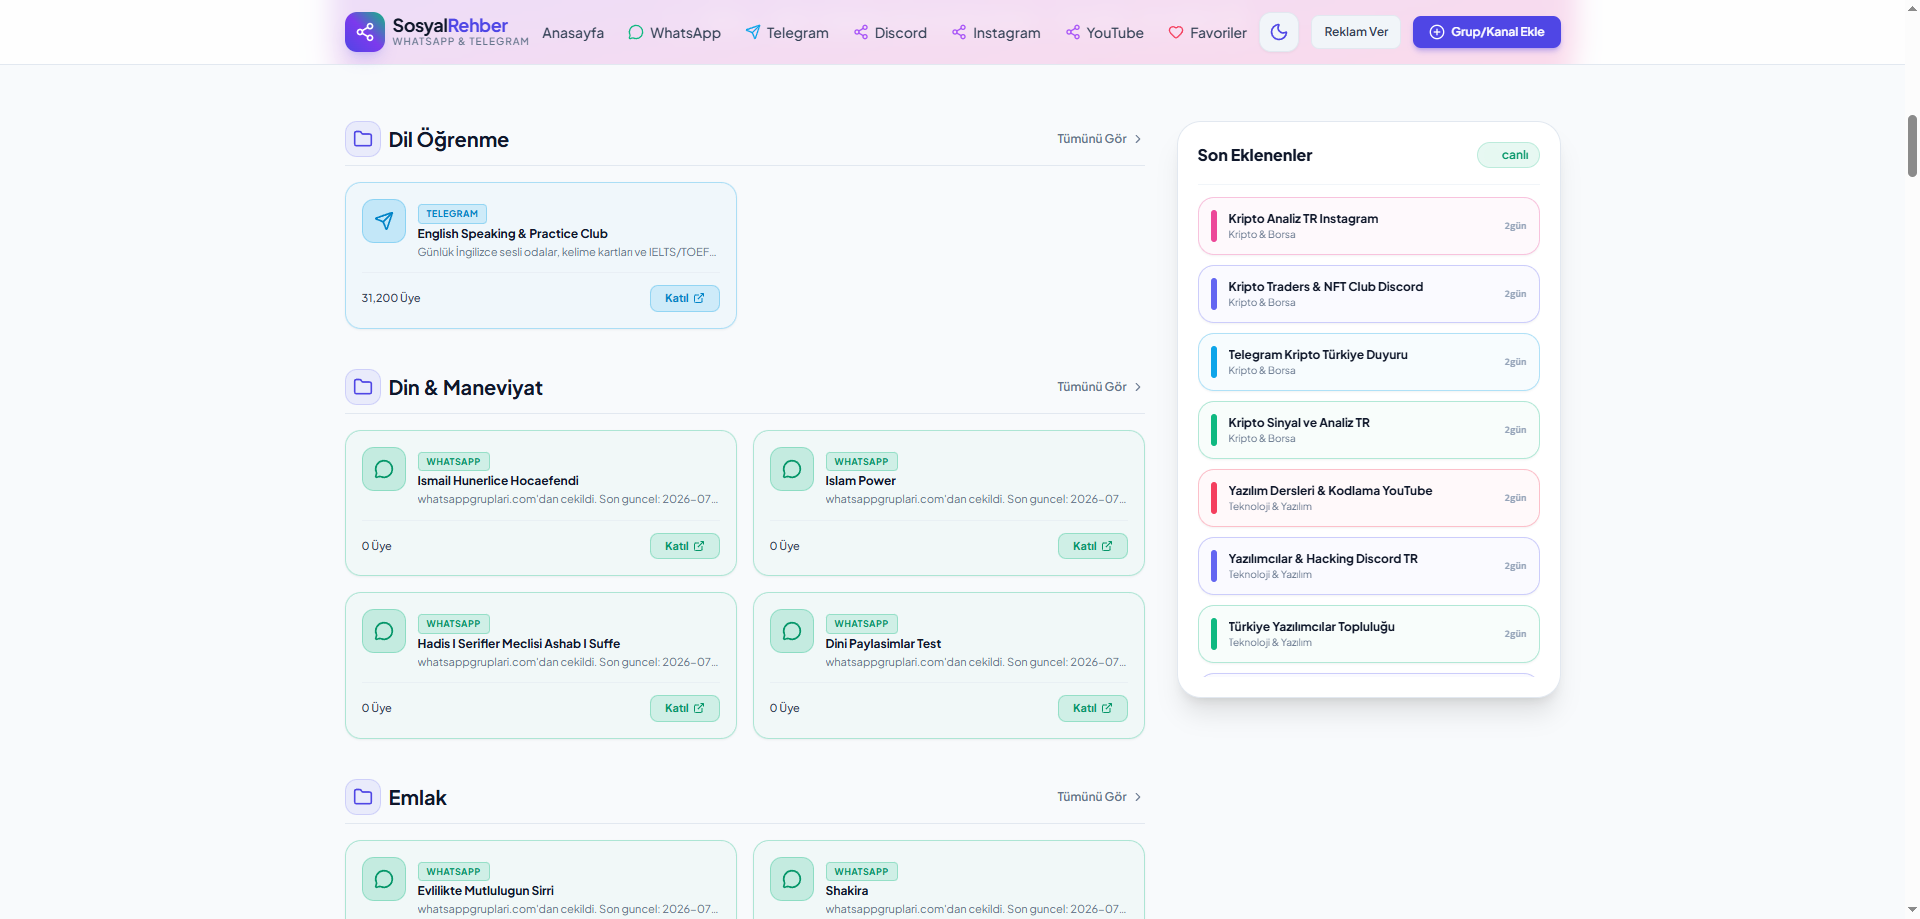
Task: Click the SosyalRehber share logo icon
Action: 364,32
